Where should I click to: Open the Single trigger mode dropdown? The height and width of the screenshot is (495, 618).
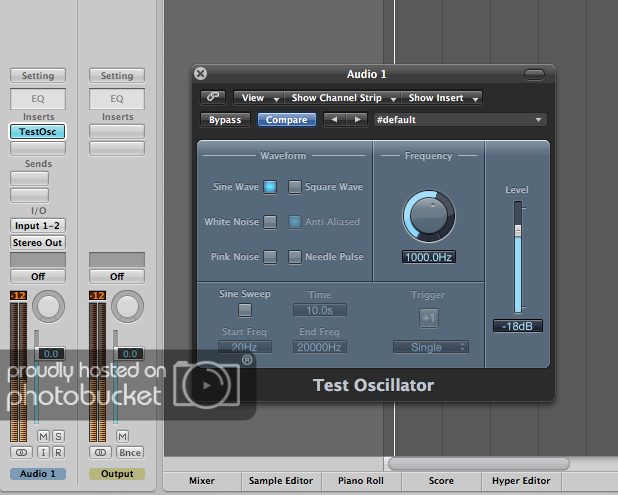point(430,347)
